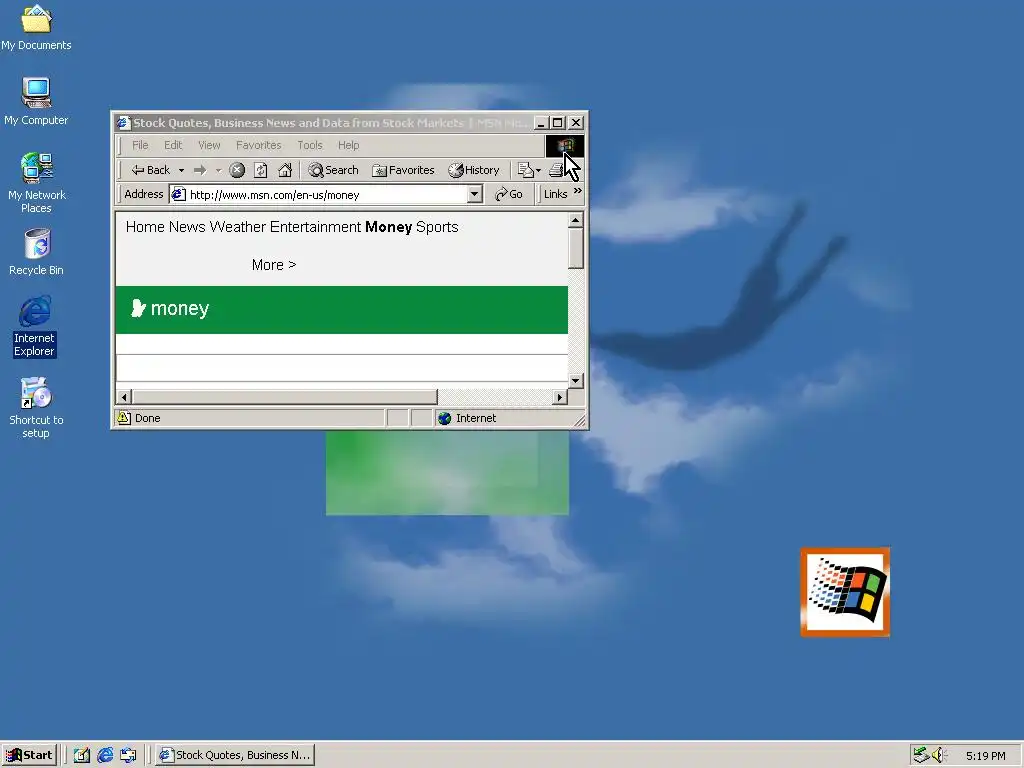Click the Stock Quotes taskbar button
The width and height of the screenshot is (1024, 768).
(x=236, y=755)
